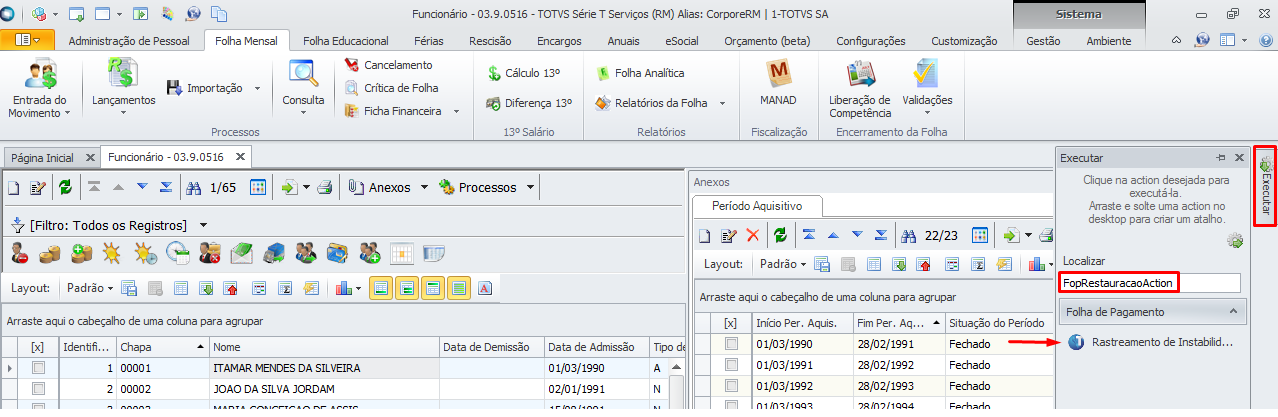
Task: Open the Consulta dropdown
Action: [302, 112]
